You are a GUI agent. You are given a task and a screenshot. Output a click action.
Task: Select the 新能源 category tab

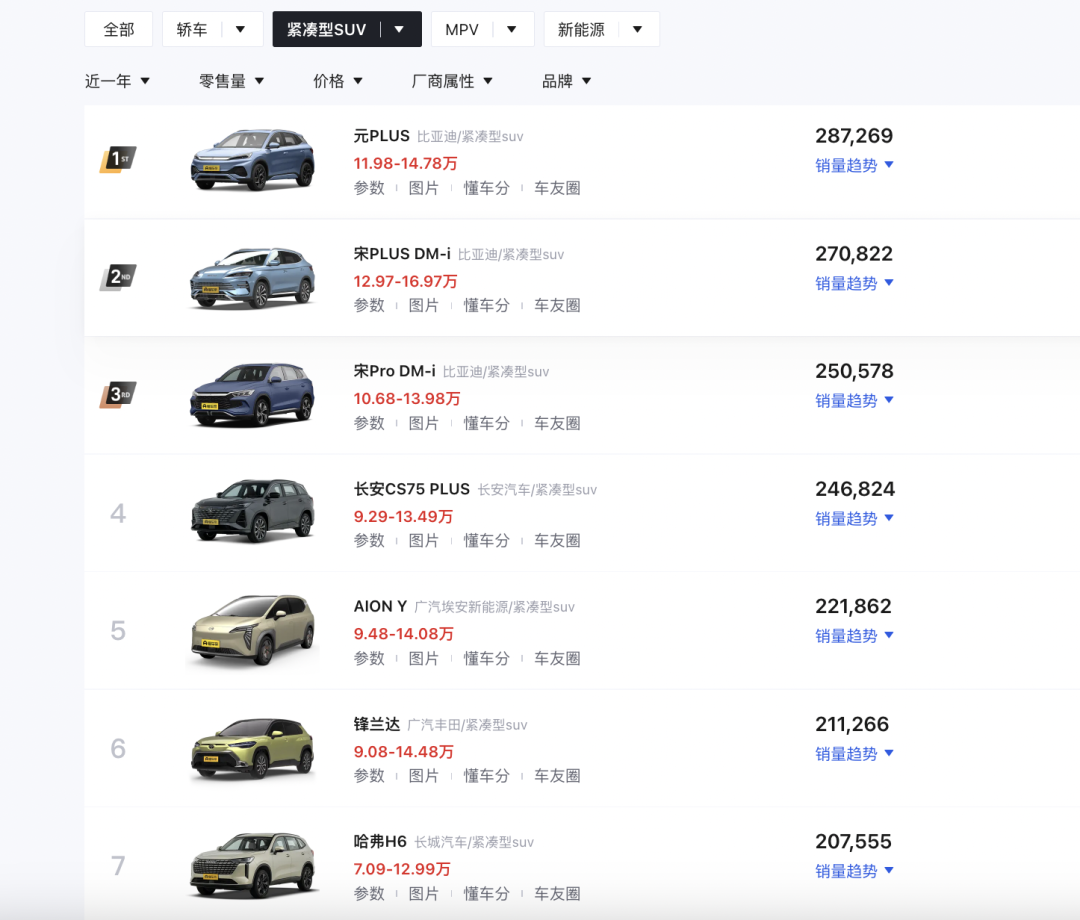(581, 30)
